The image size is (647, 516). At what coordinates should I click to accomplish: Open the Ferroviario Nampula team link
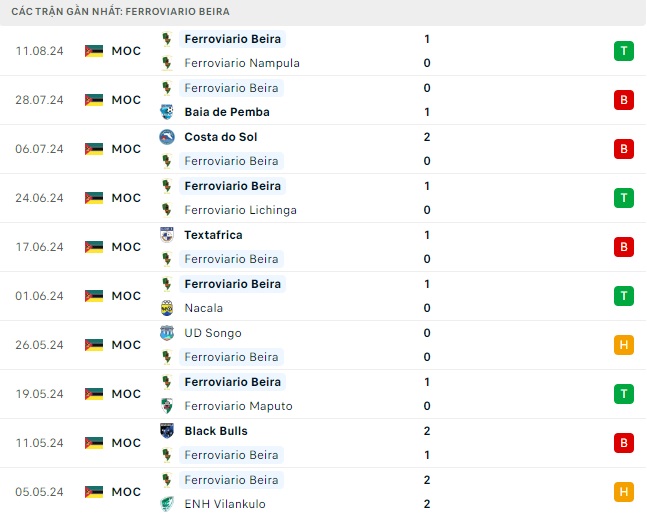pos(242,63)
